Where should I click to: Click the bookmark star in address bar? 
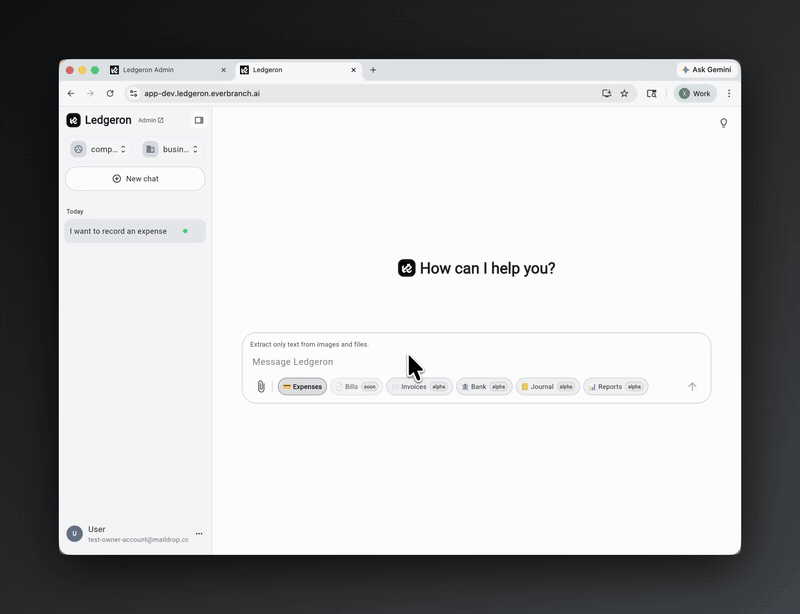[624, 93]
